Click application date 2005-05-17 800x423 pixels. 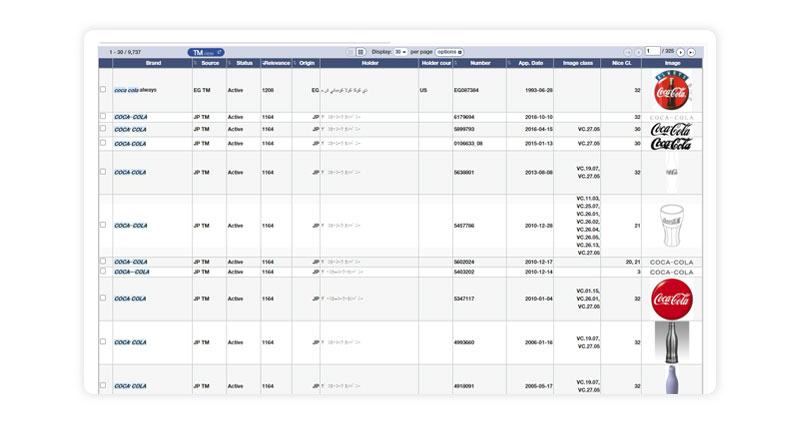click(x=539, y=386)
